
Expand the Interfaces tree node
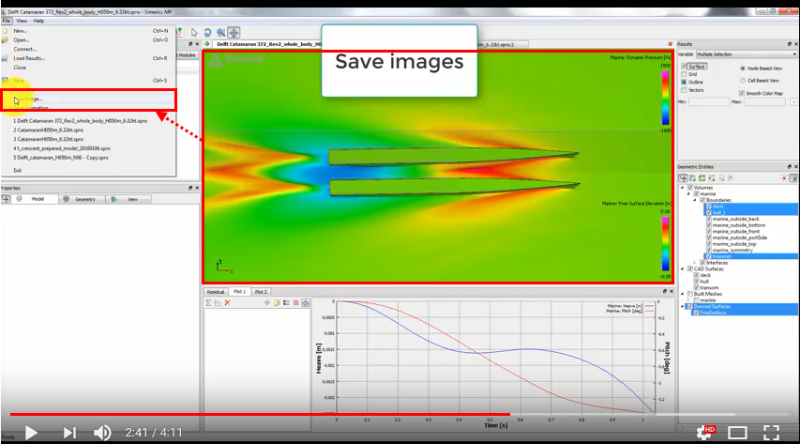tap(695, 262)
